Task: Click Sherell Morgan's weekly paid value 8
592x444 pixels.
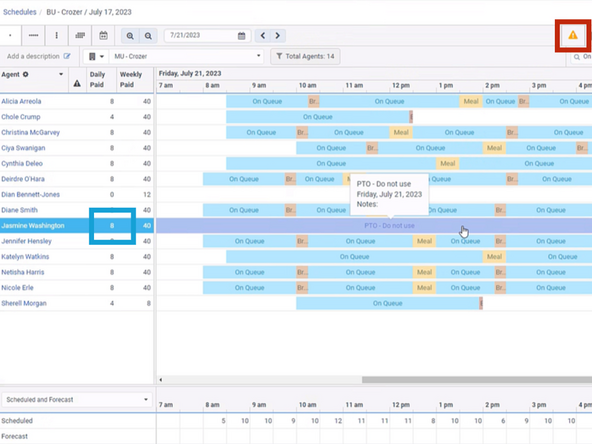Action: click(149, 303)
